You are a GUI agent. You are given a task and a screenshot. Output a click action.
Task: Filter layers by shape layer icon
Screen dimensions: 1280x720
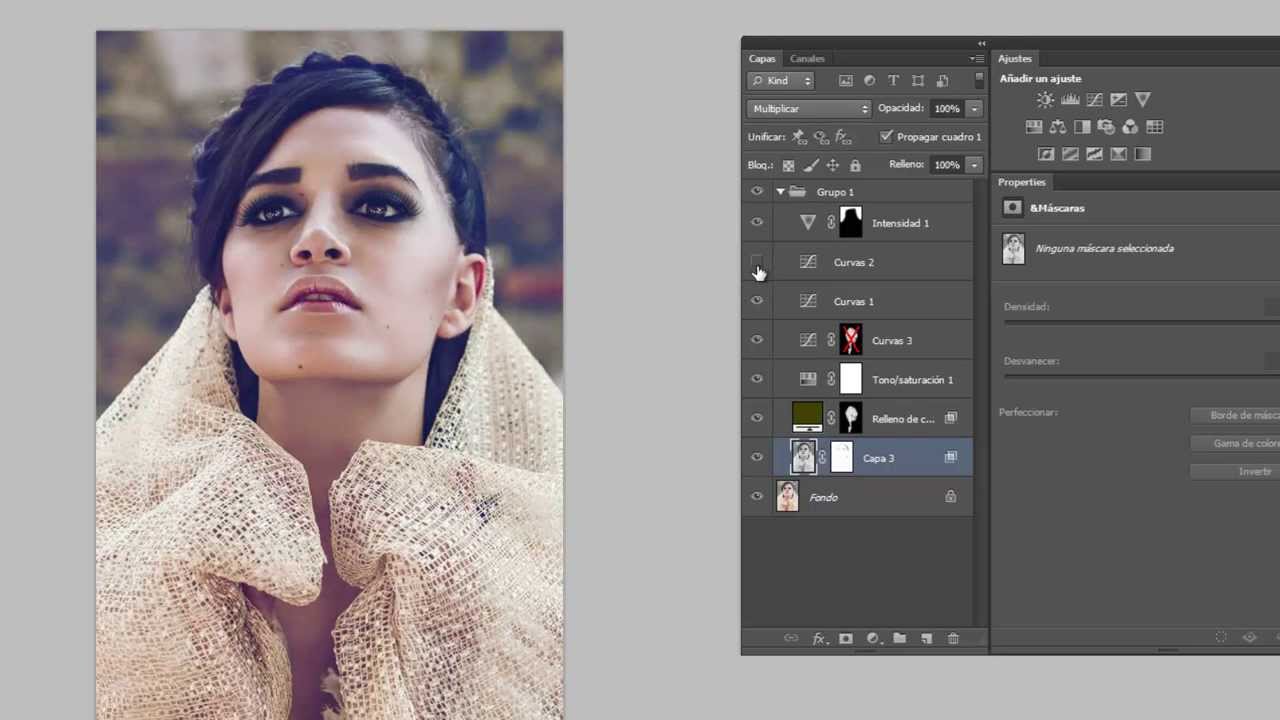(918, 81)
